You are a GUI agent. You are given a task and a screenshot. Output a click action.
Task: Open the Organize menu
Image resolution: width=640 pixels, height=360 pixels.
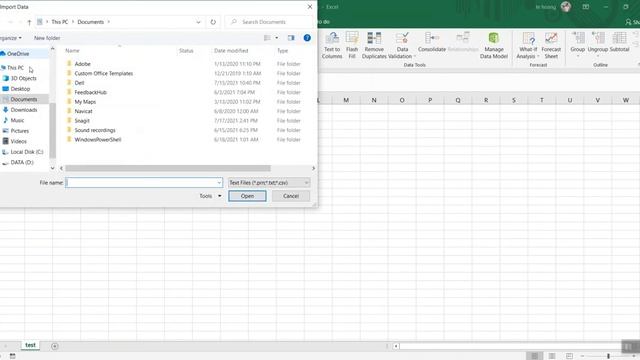click(x=11, y=38)
